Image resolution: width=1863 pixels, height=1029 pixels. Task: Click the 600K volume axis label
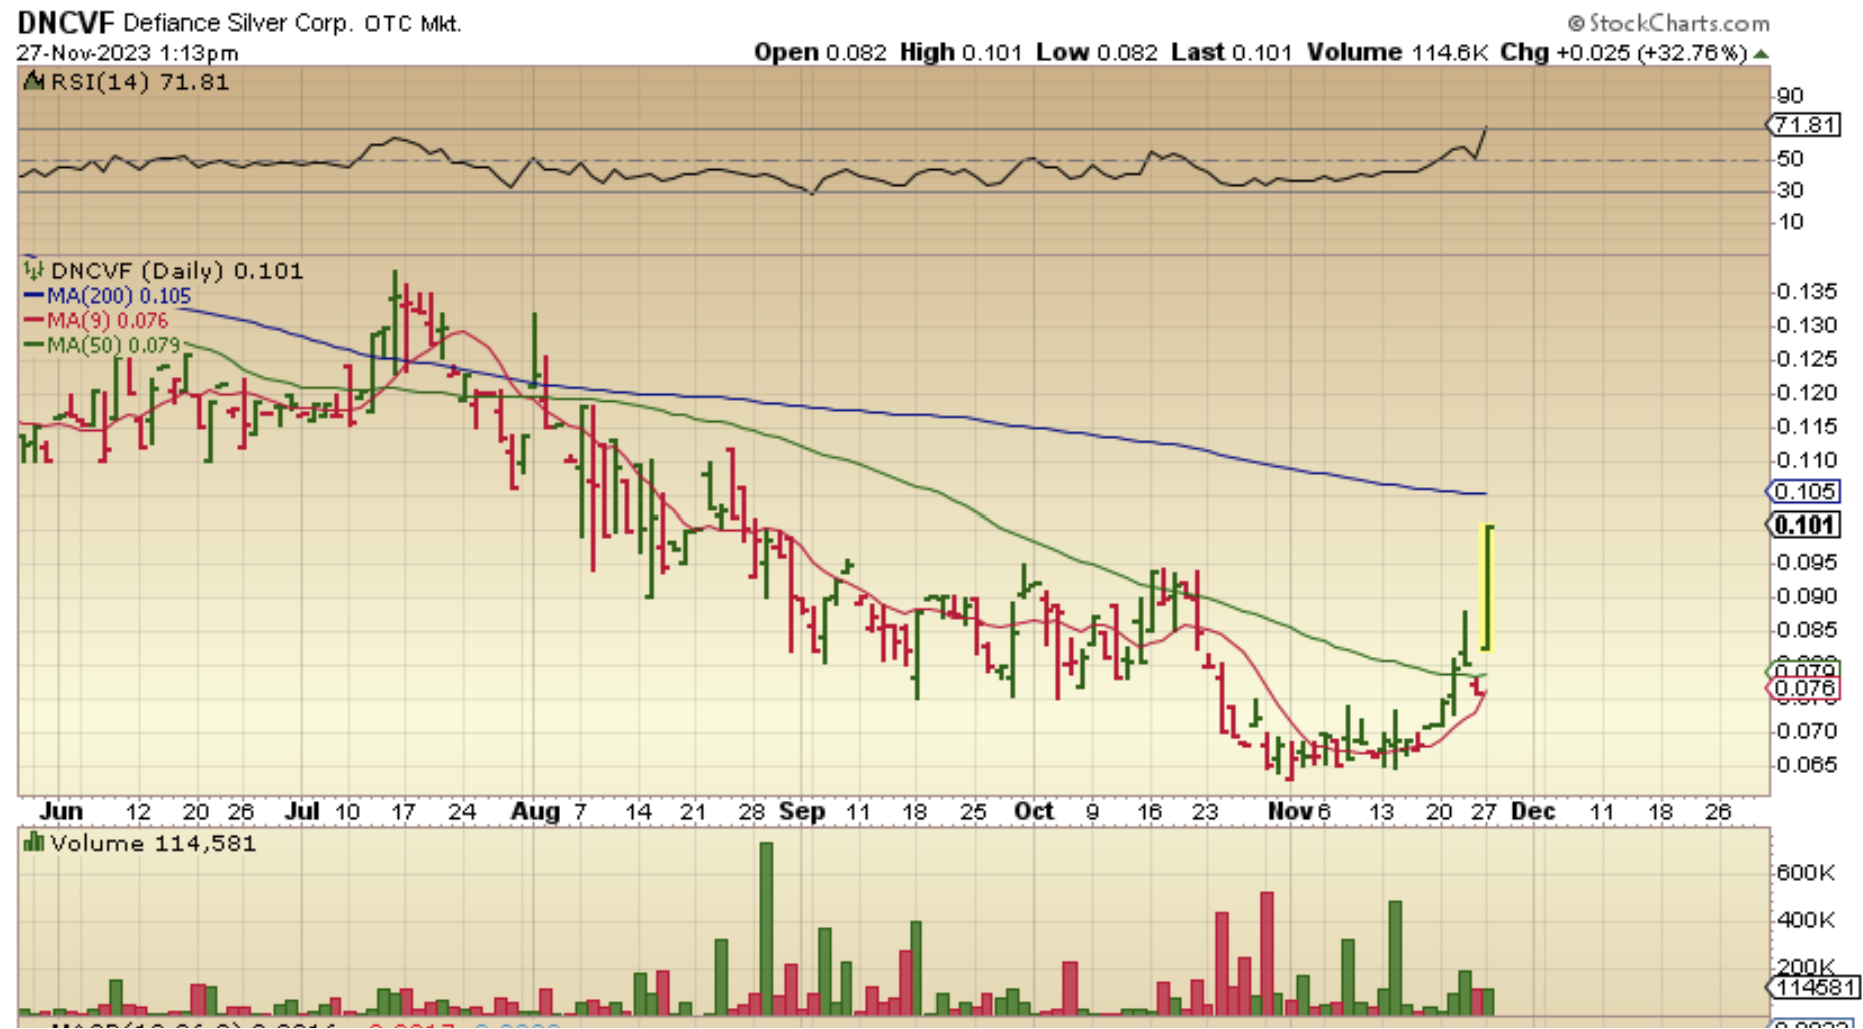pos(1806,873)
